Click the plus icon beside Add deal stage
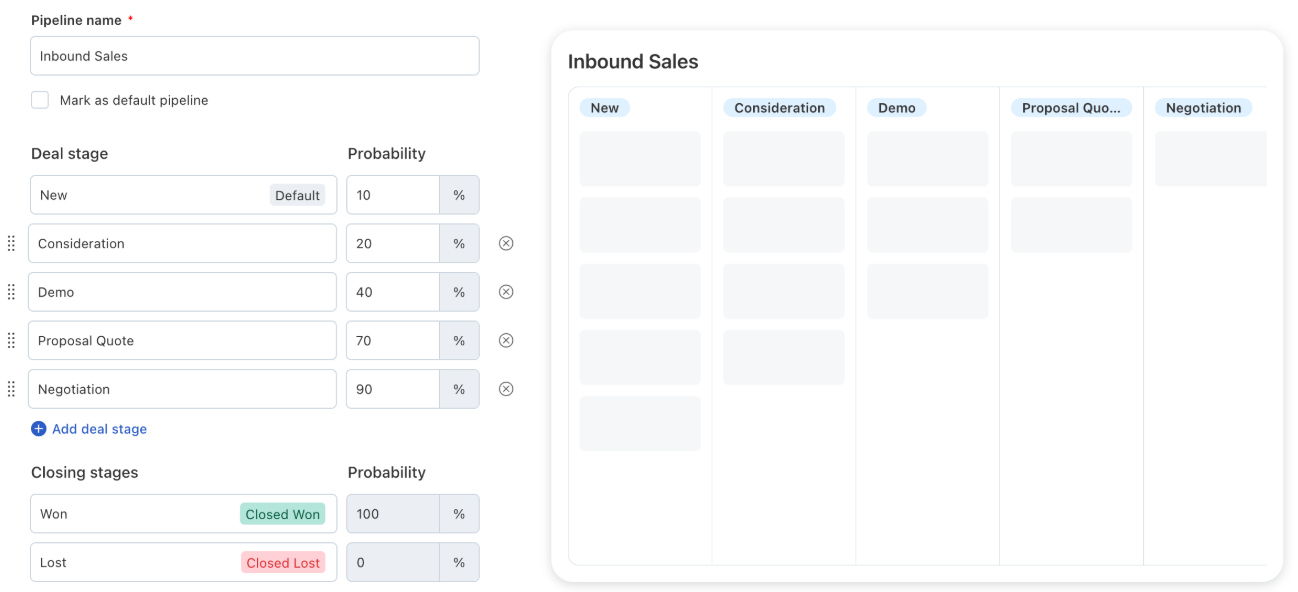 click(39, 429)
